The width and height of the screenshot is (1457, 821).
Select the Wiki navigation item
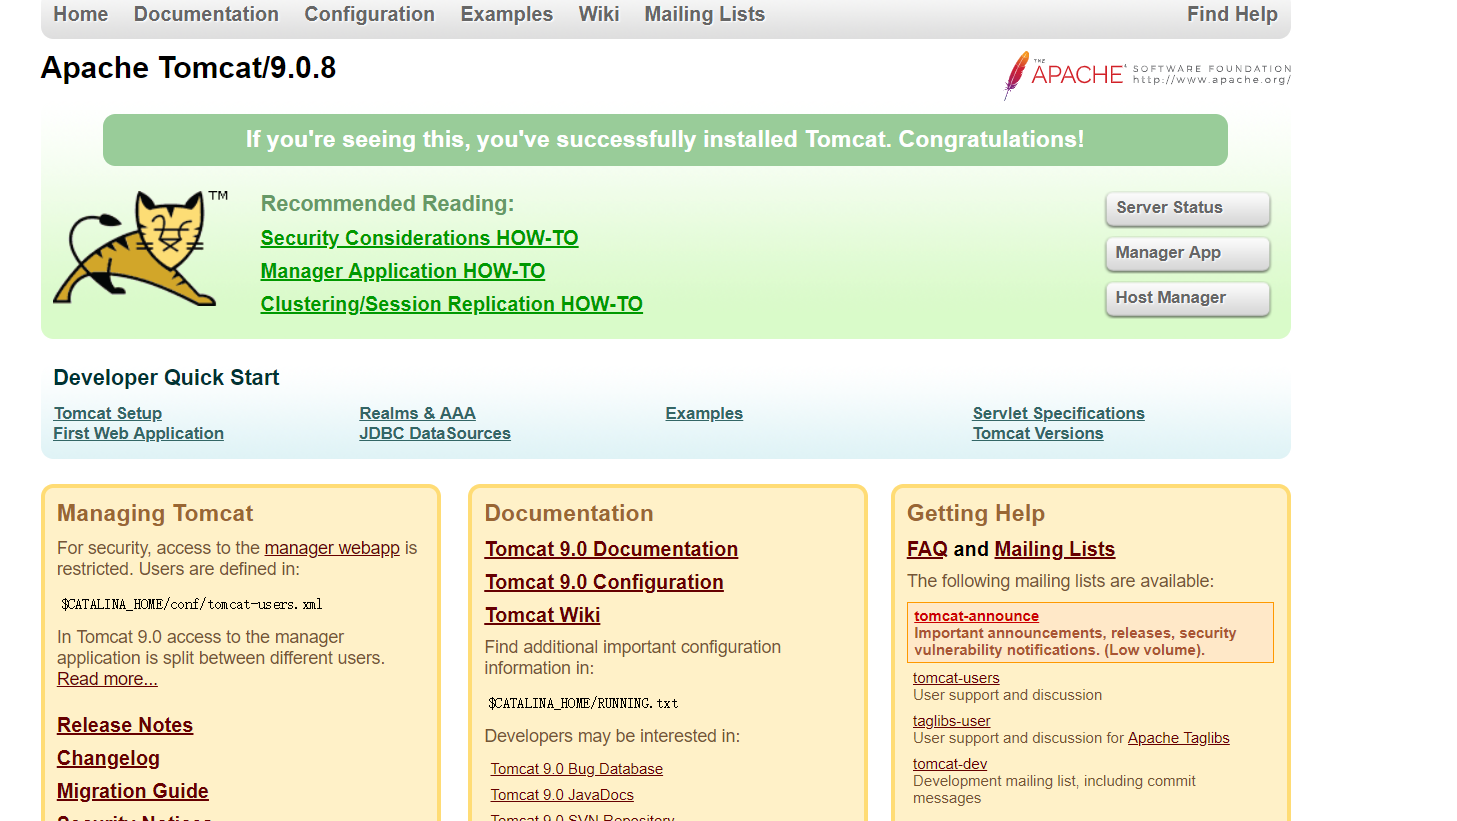(x=598, y=14)
